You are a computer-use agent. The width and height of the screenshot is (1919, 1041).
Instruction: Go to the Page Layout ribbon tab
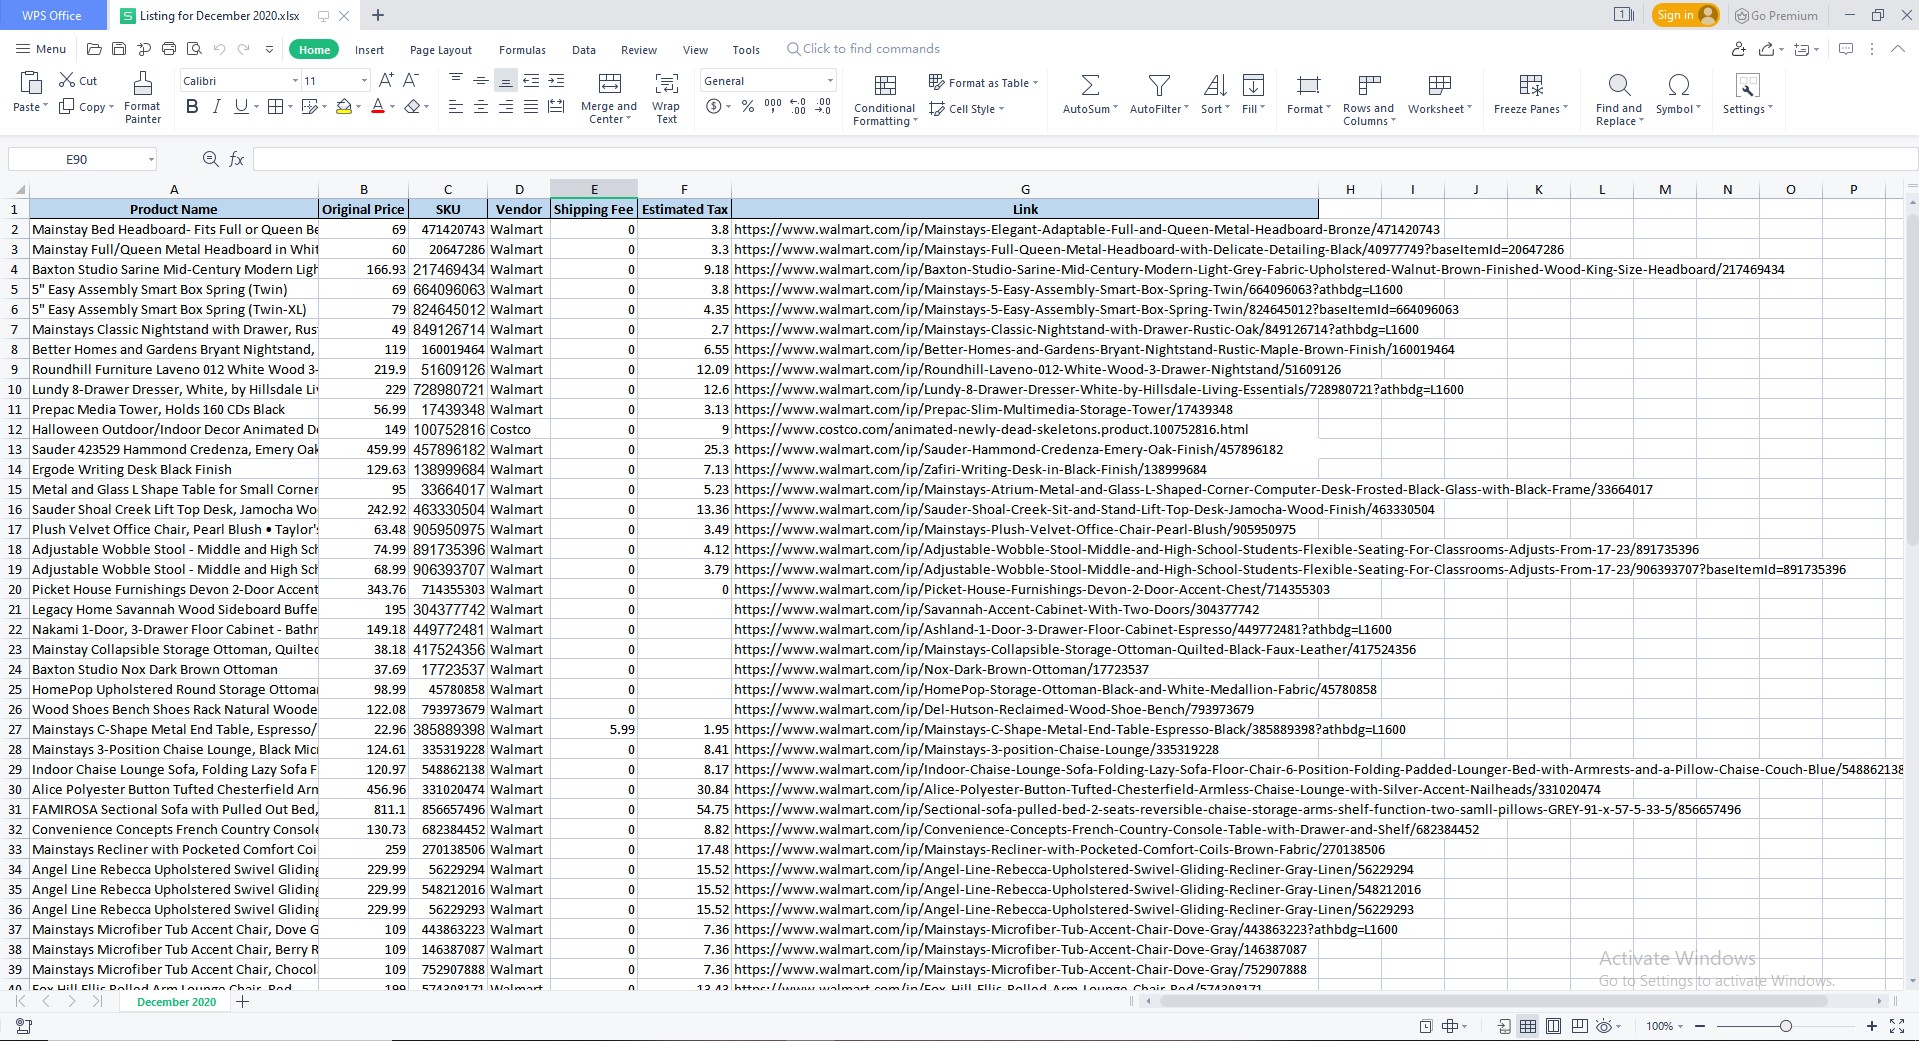coord(441,50)
